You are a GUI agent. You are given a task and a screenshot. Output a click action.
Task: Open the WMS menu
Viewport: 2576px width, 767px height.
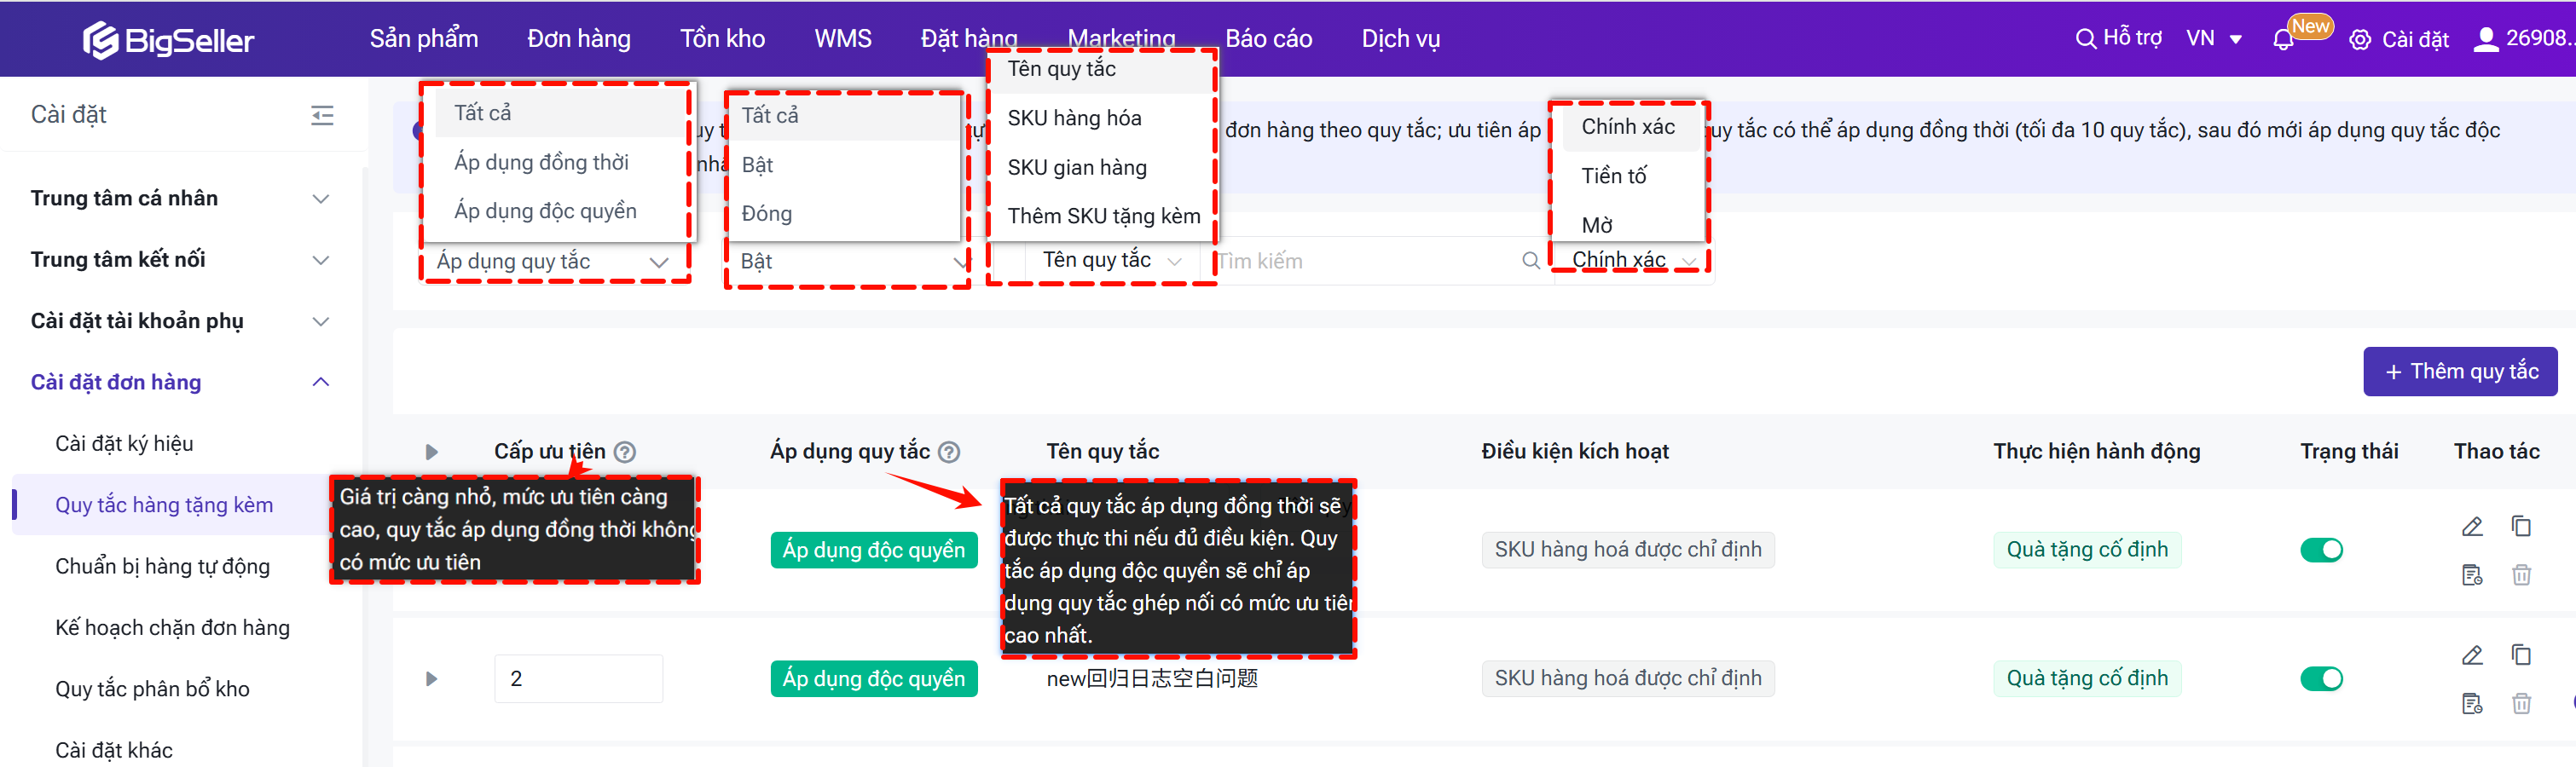pyautogui.click(x=843, y=39)
